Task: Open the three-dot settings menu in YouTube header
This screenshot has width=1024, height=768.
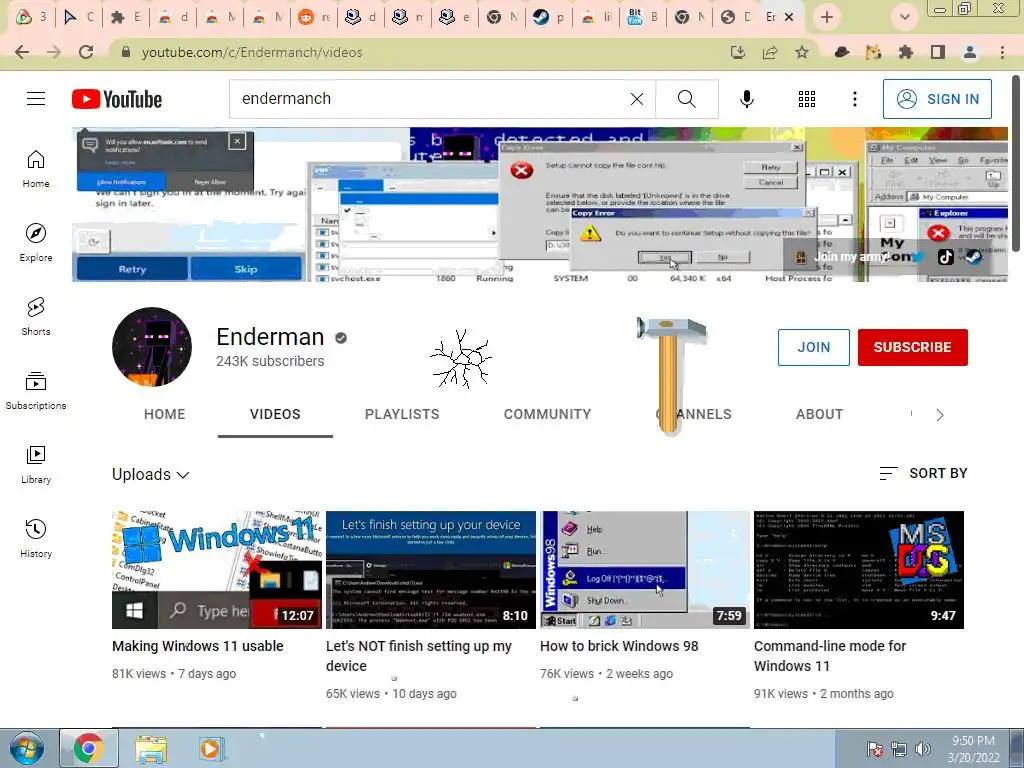Action: click(x=855, y=99)
